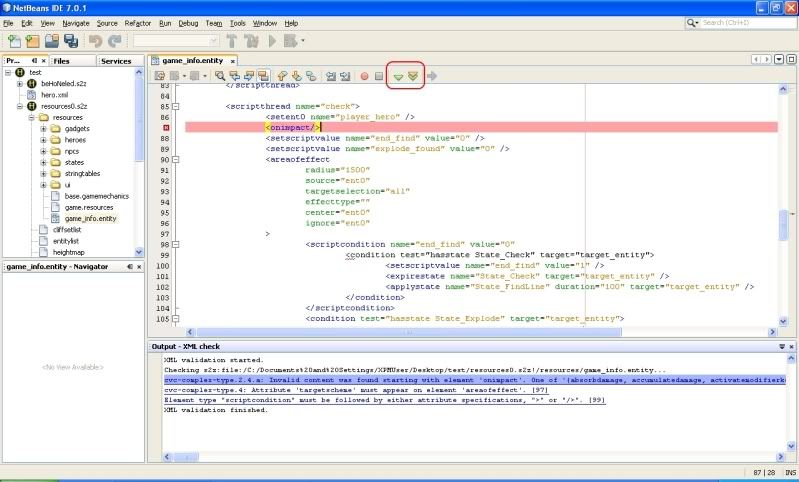The image size is (799, 482).
Task: Collapse the resources0.s2z project node
Action: (19, 106)
